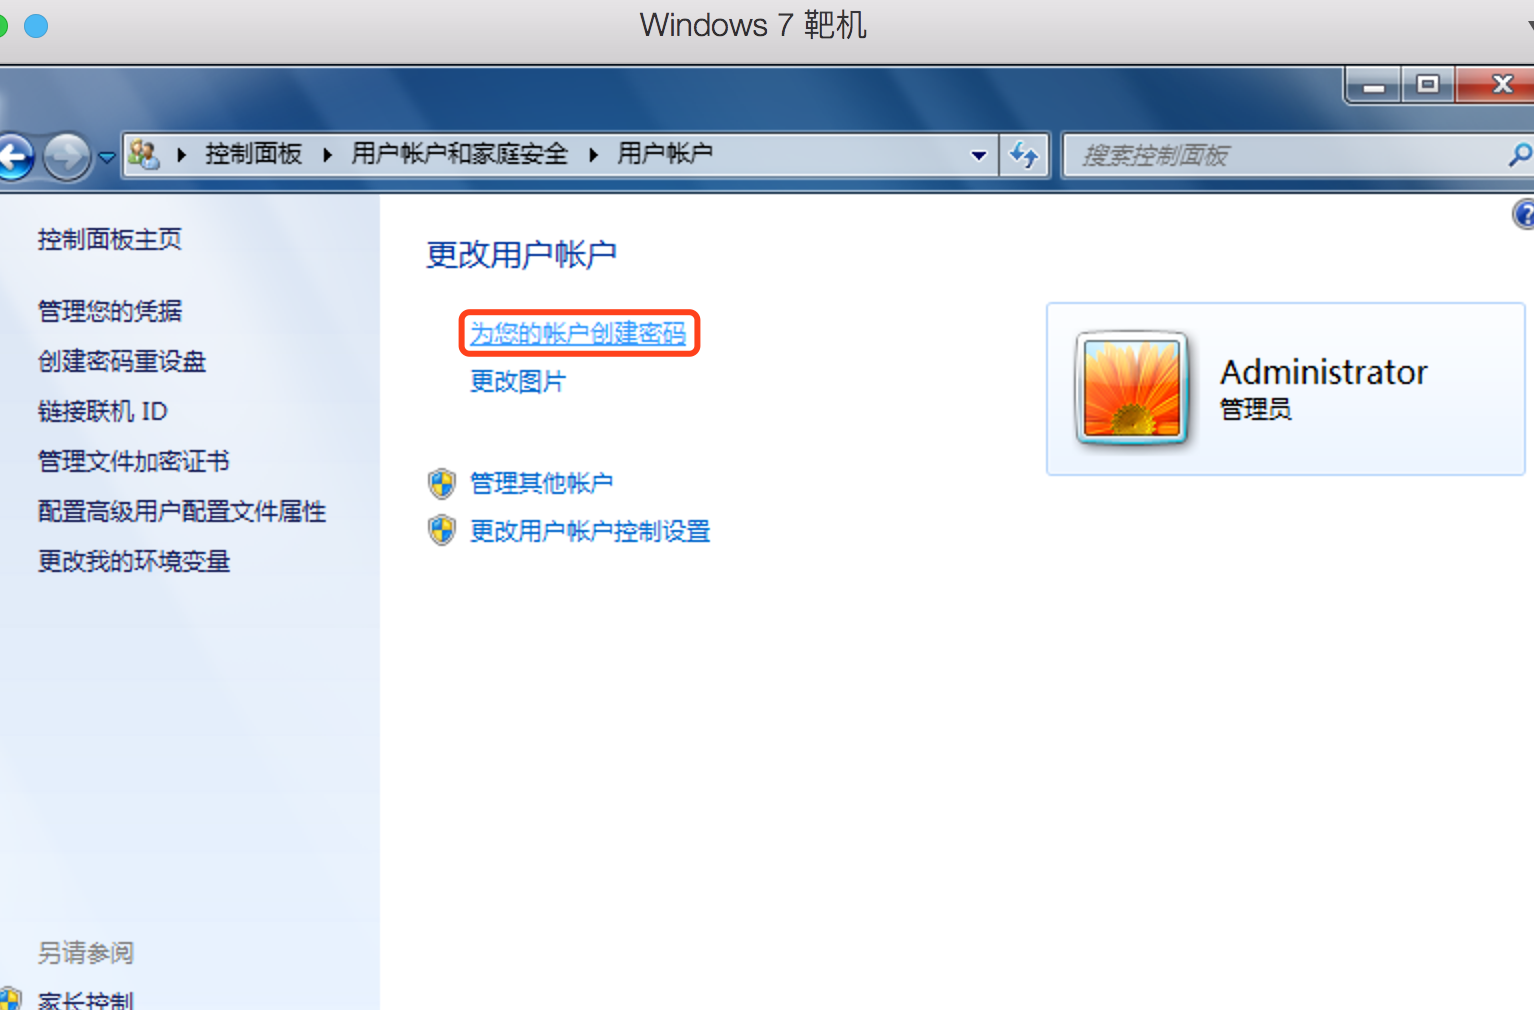Open the address bar history dropdown

(x=979, y=155)
